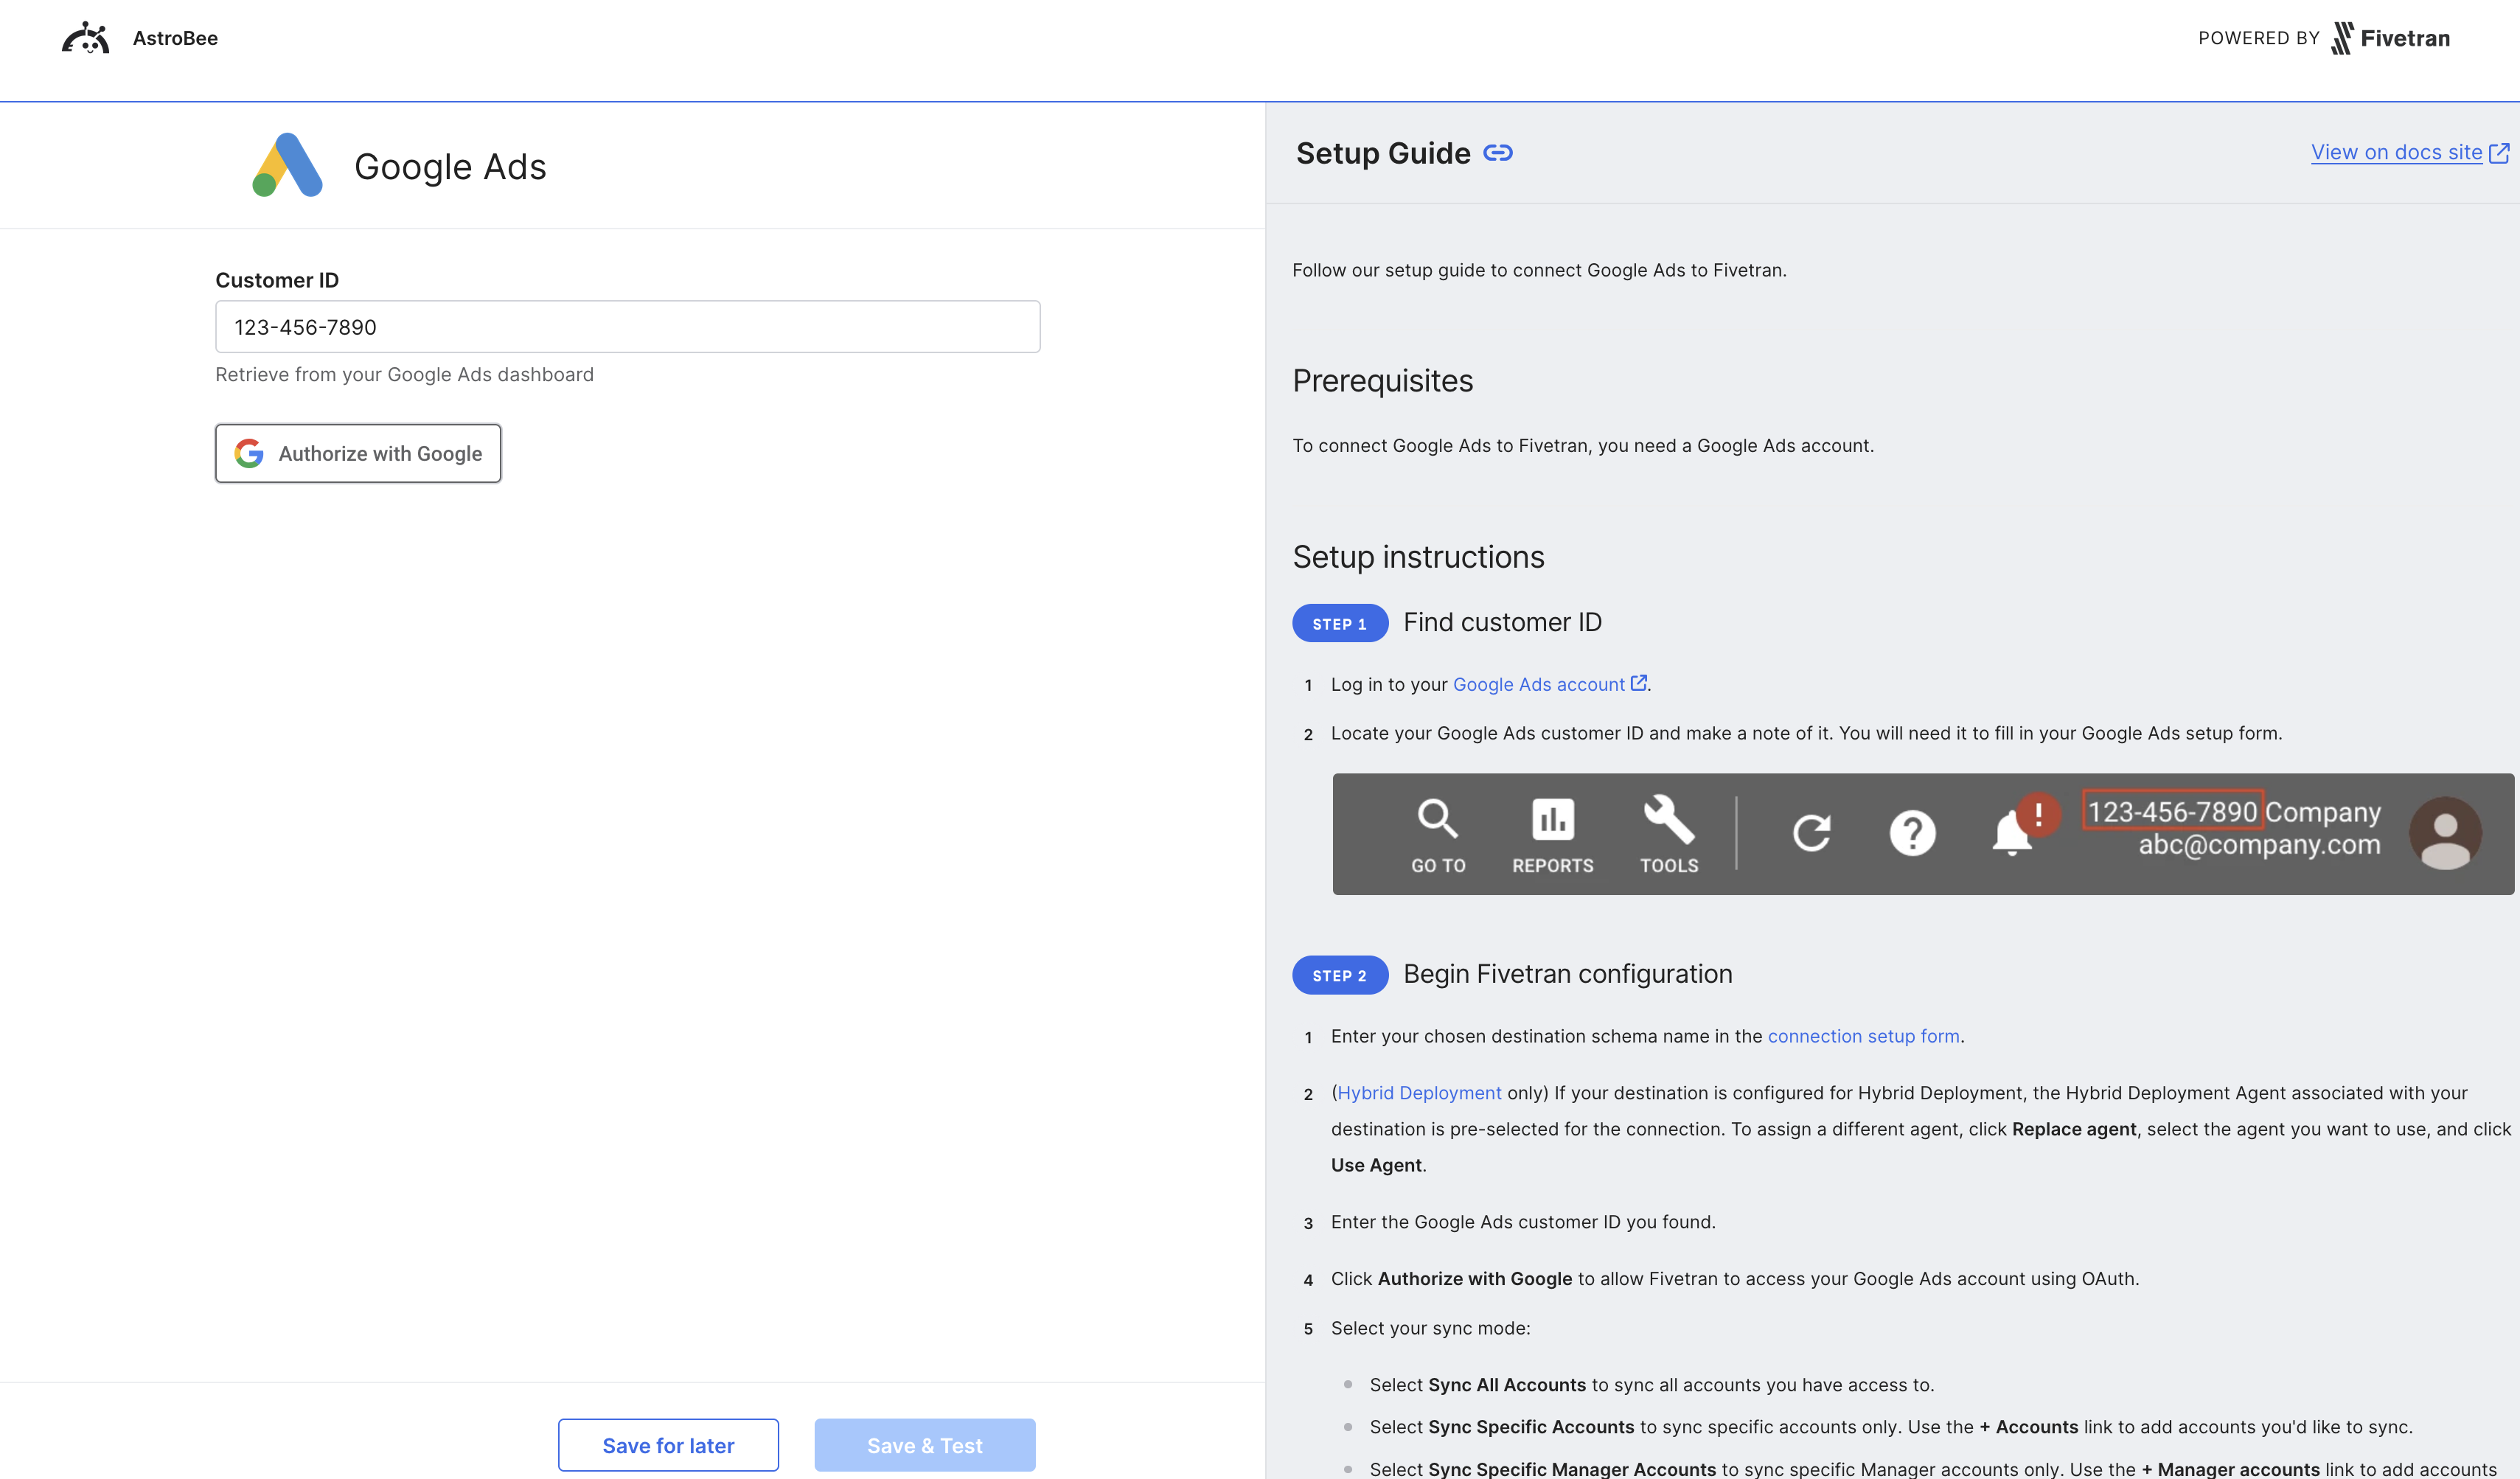Screen dimensions: 2520x1479
Task: Open the Hybrid Deployment link
Action: (1419, 1092)
